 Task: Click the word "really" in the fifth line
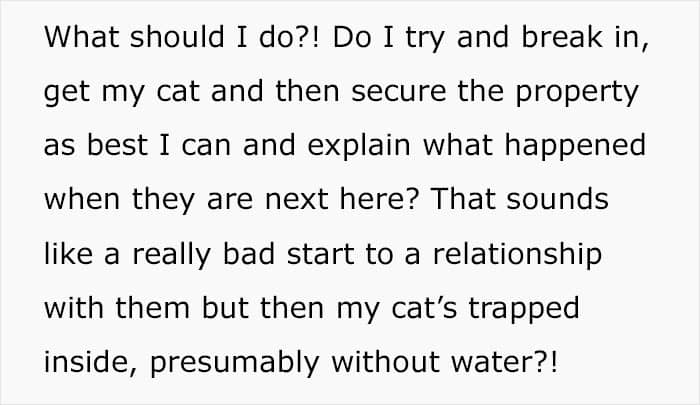pyautogui.click(x=171, y=255)
